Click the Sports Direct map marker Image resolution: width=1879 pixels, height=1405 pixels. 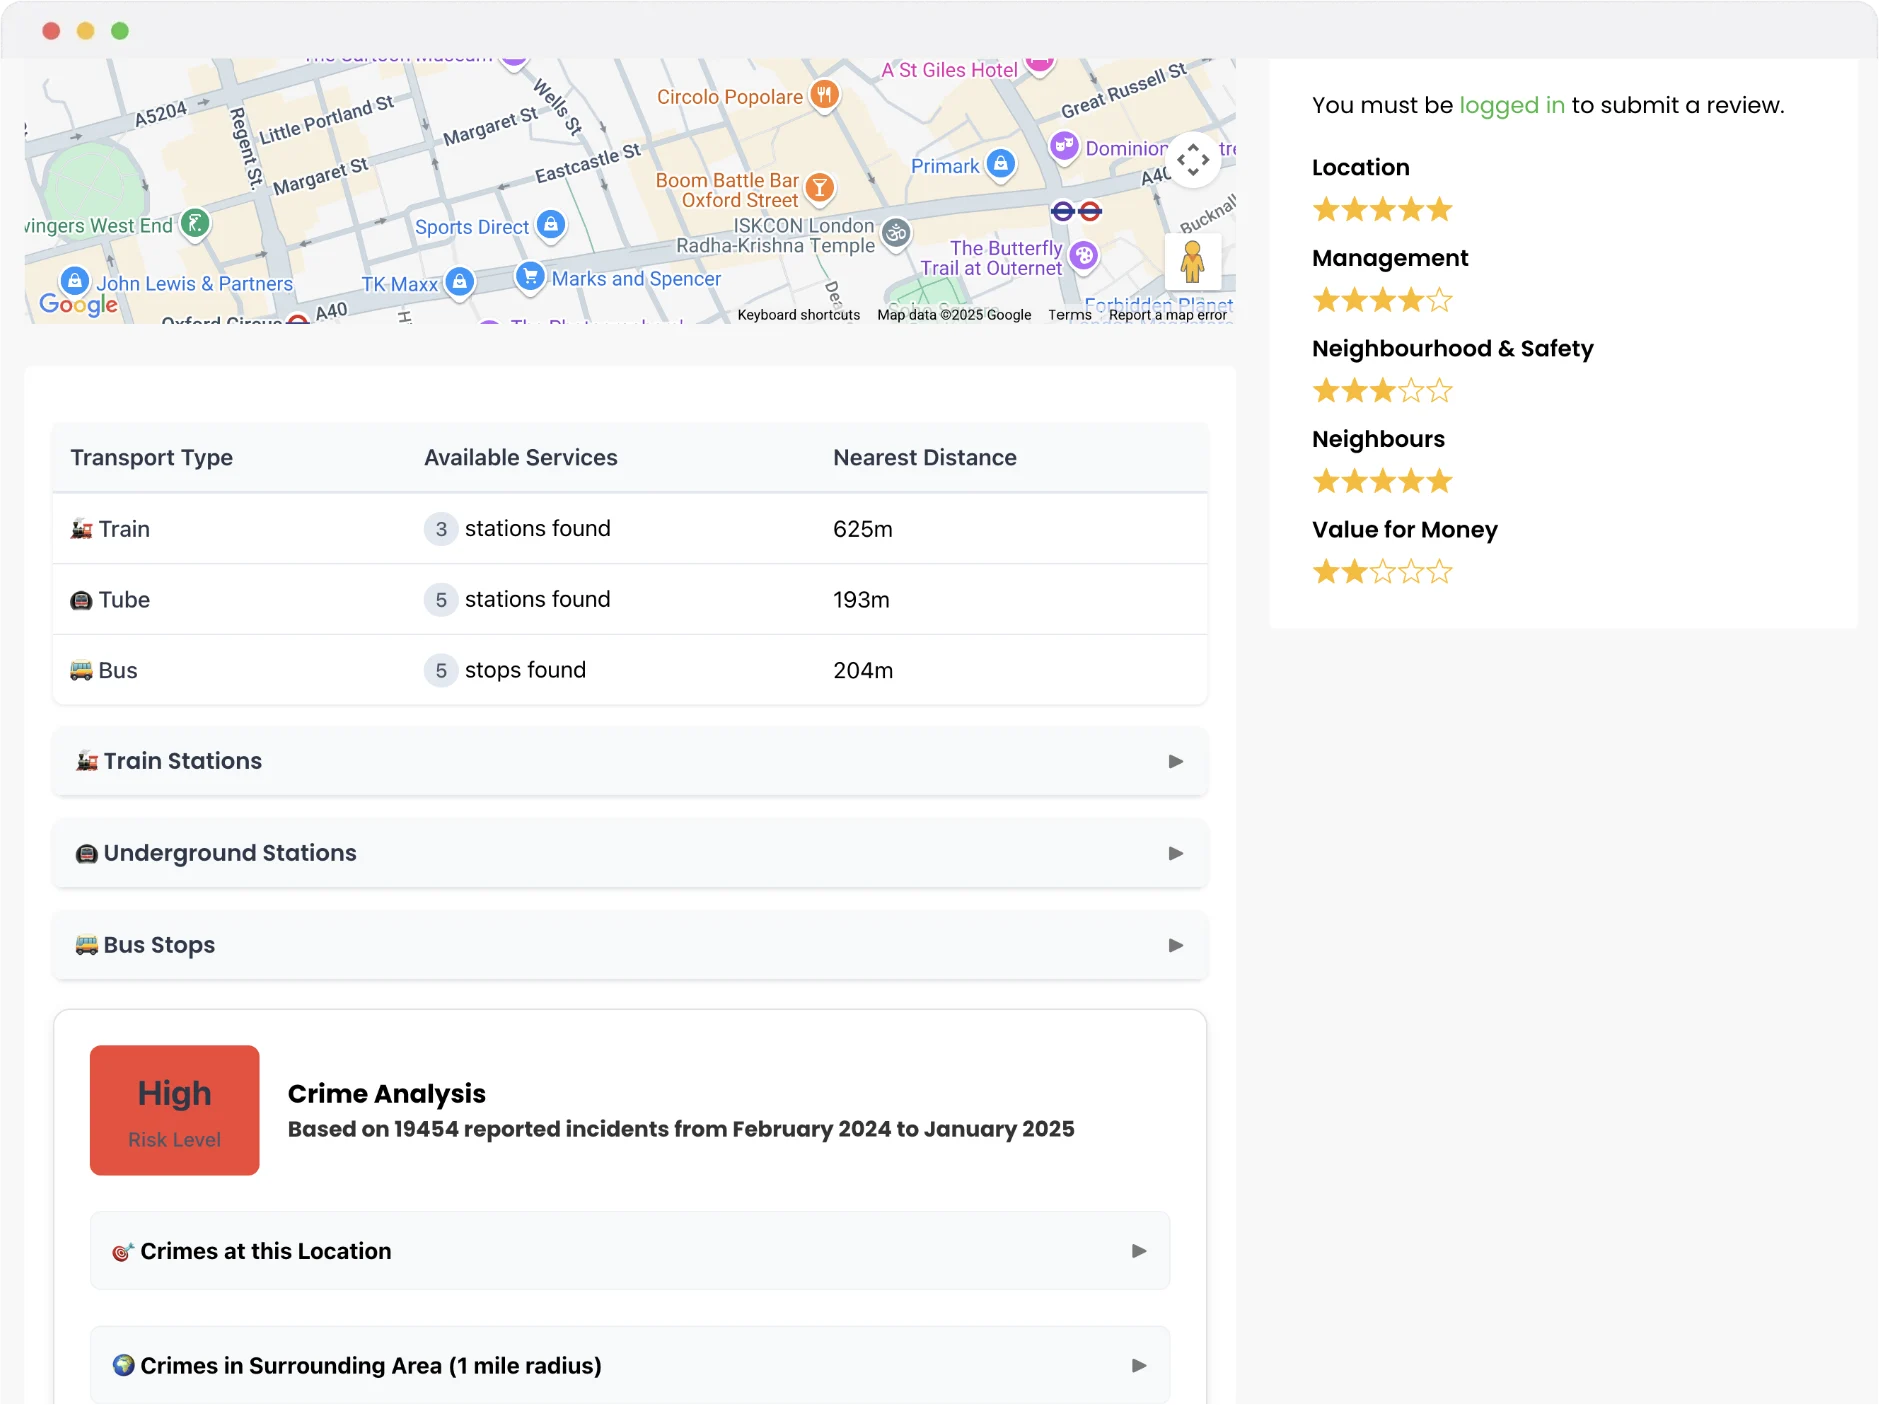pos(550,225)
